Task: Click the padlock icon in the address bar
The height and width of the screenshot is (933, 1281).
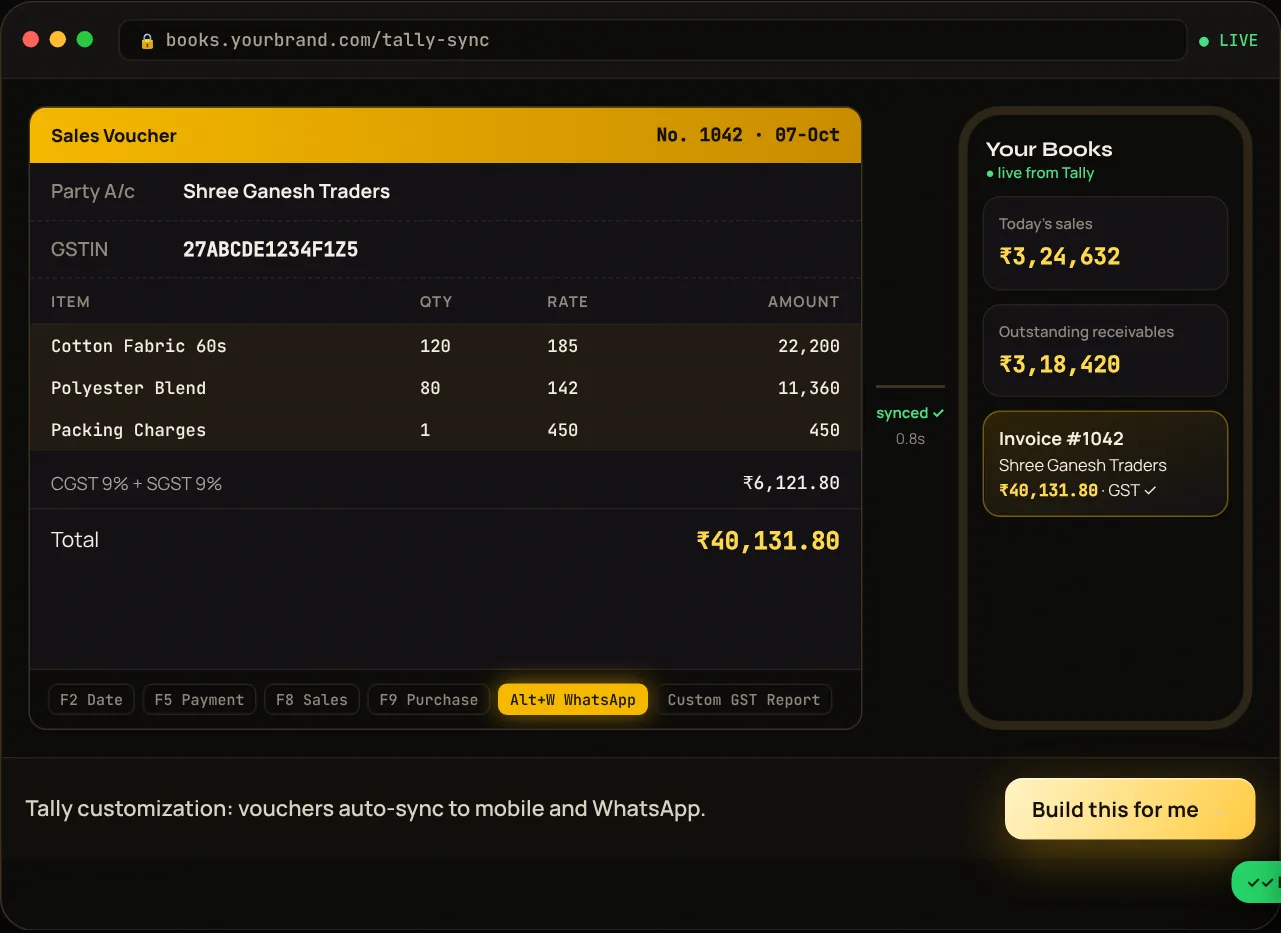Action: pos(147,41)
